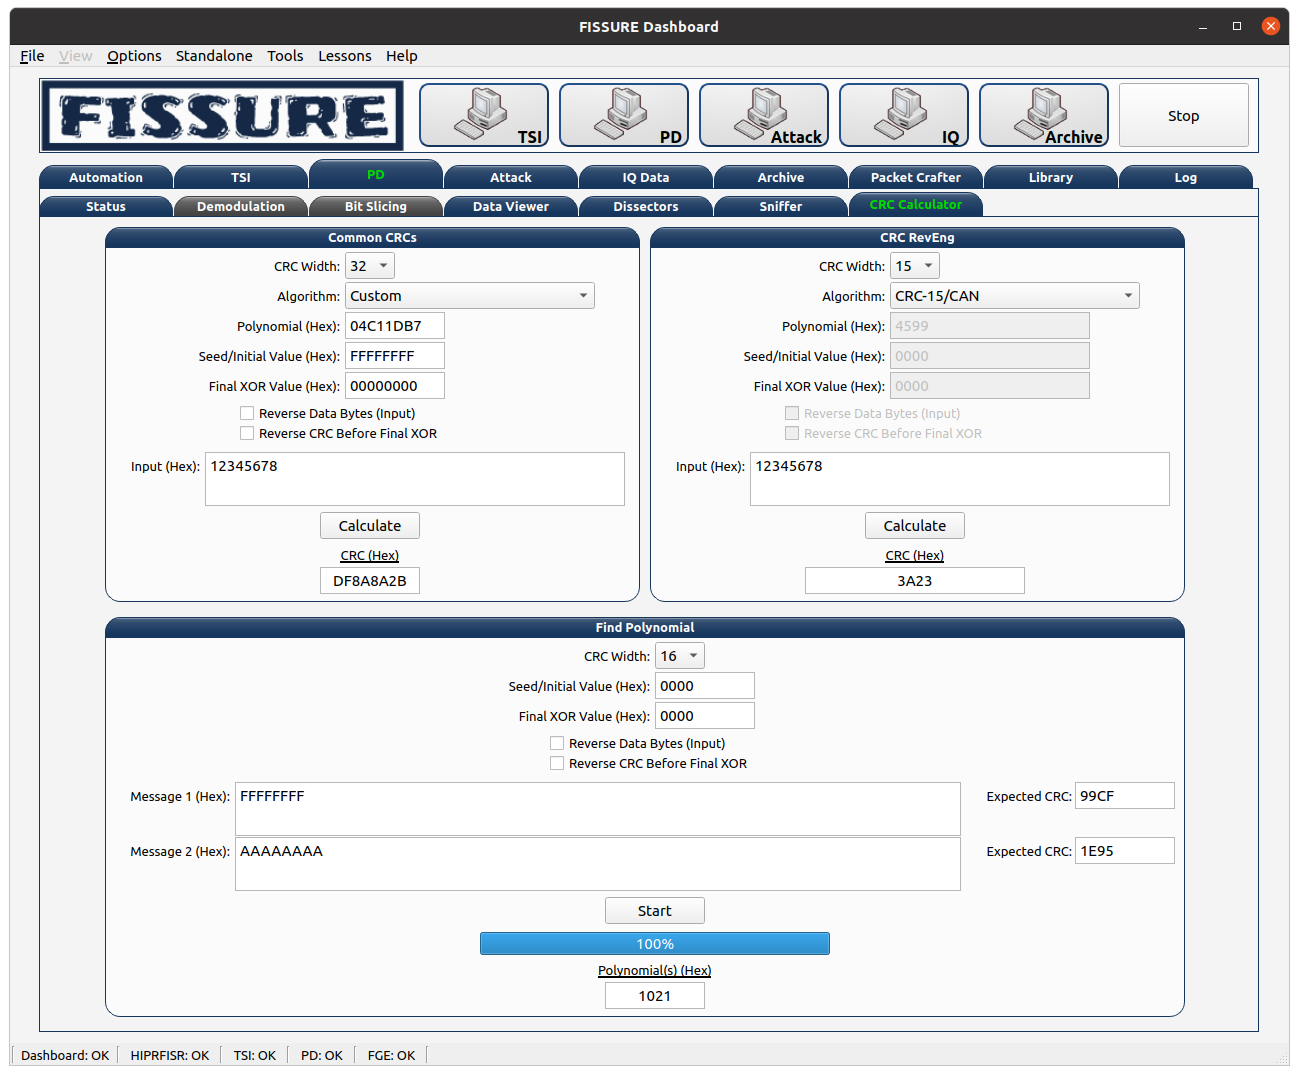This screenshot has width=1299, height=1075.
Task: Open the File menu
Action: 32,56
